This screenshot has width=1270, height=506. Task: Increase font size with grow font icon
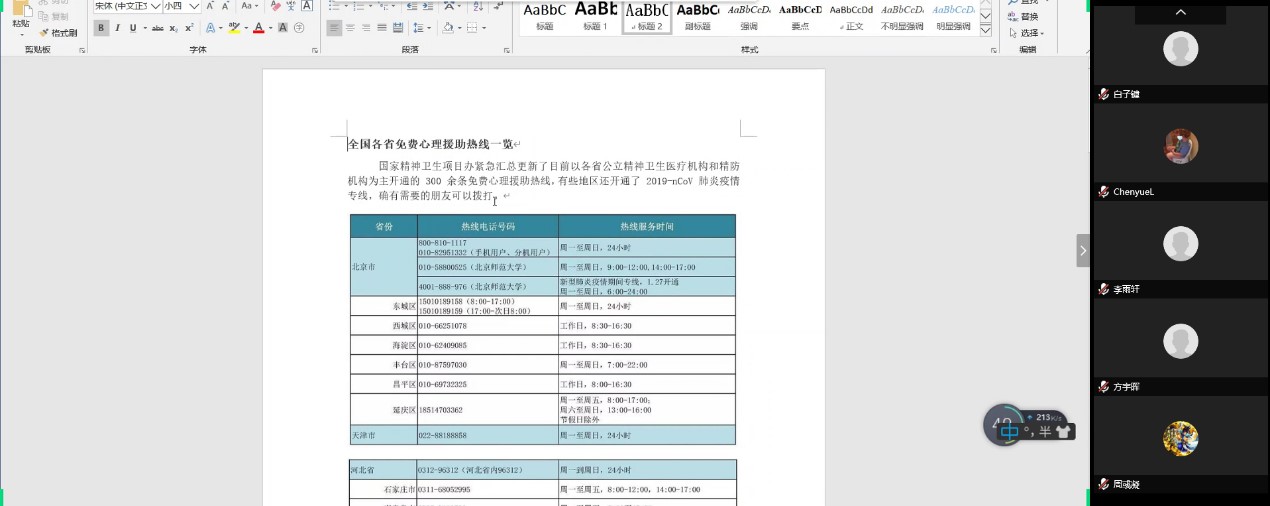point(210,6)
